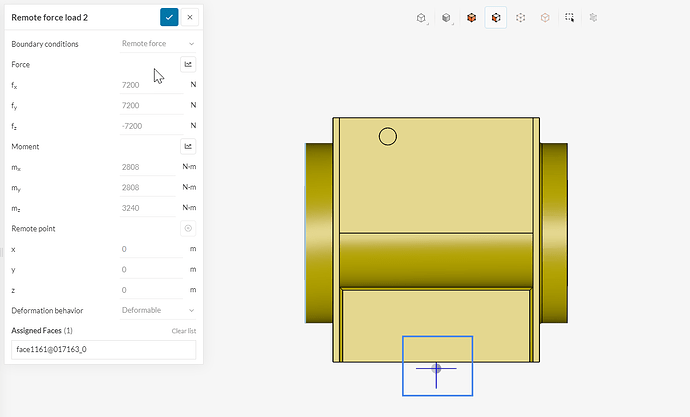The height and width of the screenshot is (417, 690).
Task: Confirm the load with the blue checkmark button
Action: pos(169,17)
